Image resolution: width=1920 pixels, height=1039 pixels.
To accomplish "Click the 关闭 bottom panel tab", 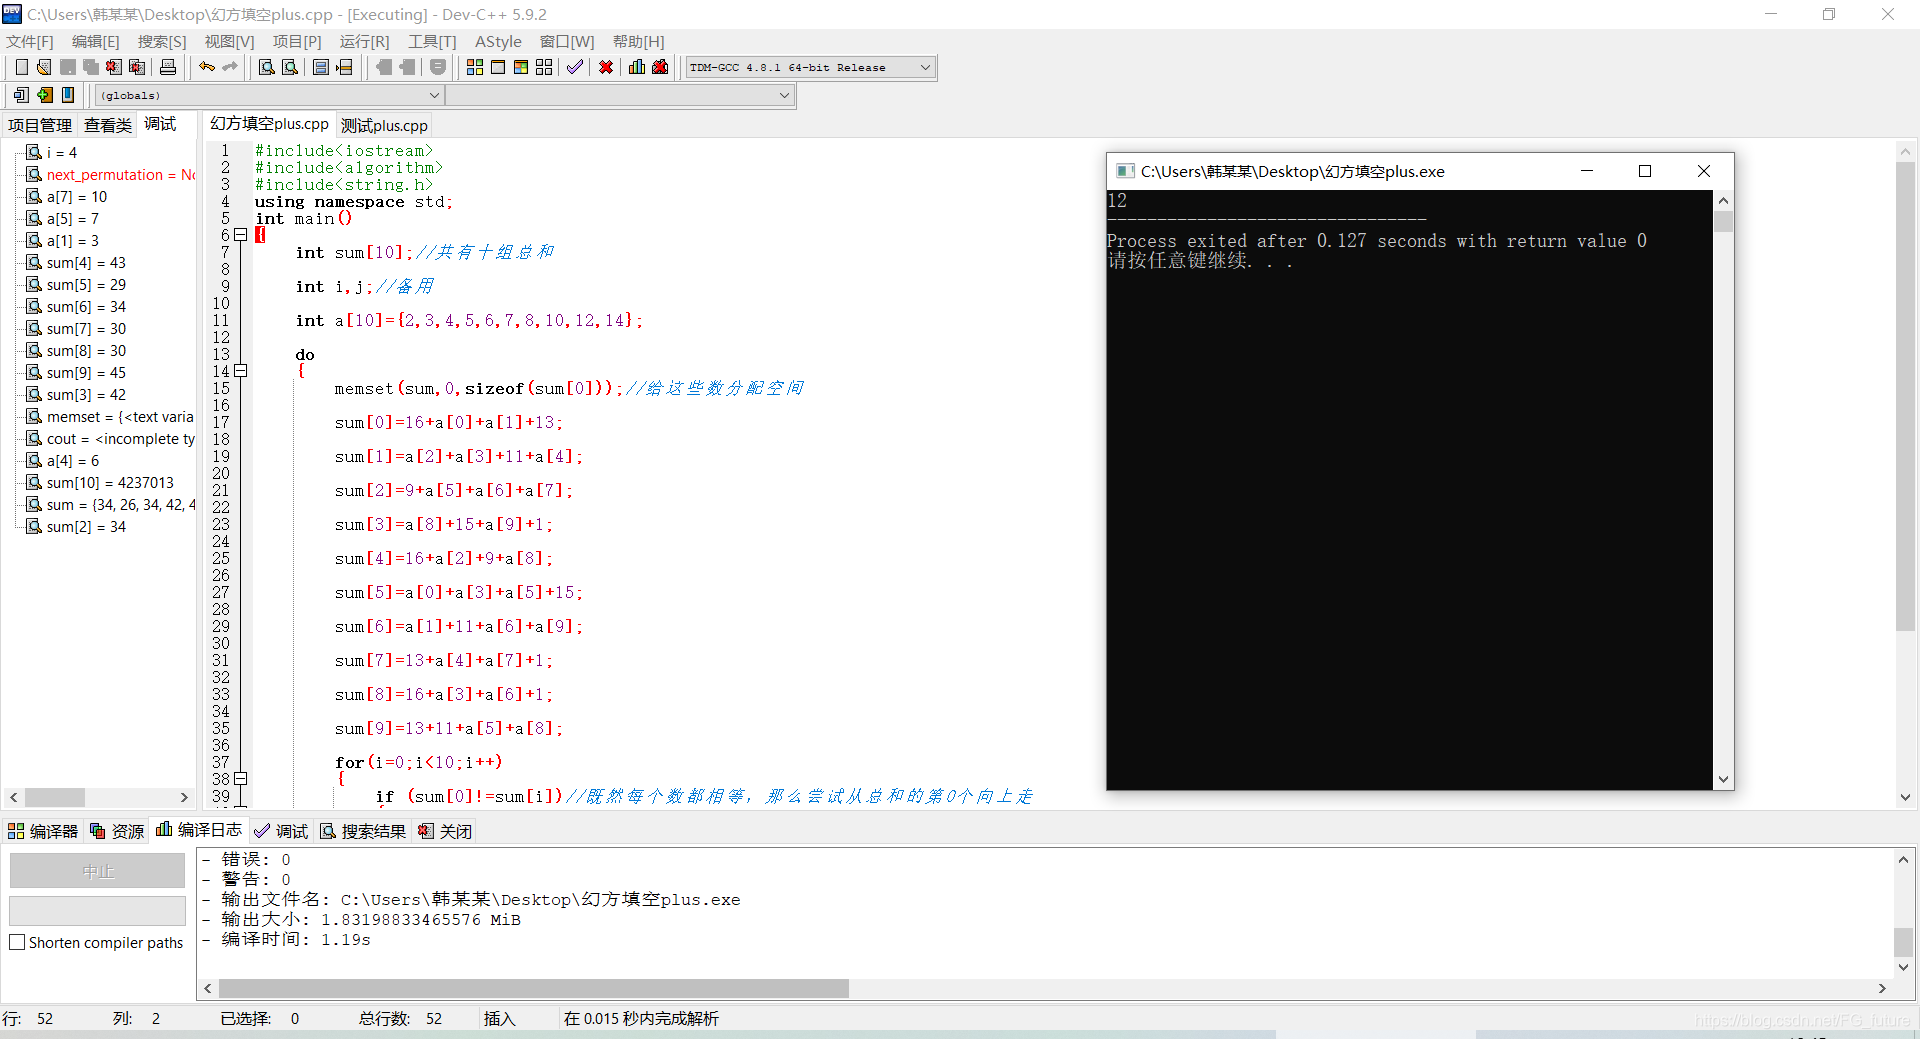I will click(445, 831).
